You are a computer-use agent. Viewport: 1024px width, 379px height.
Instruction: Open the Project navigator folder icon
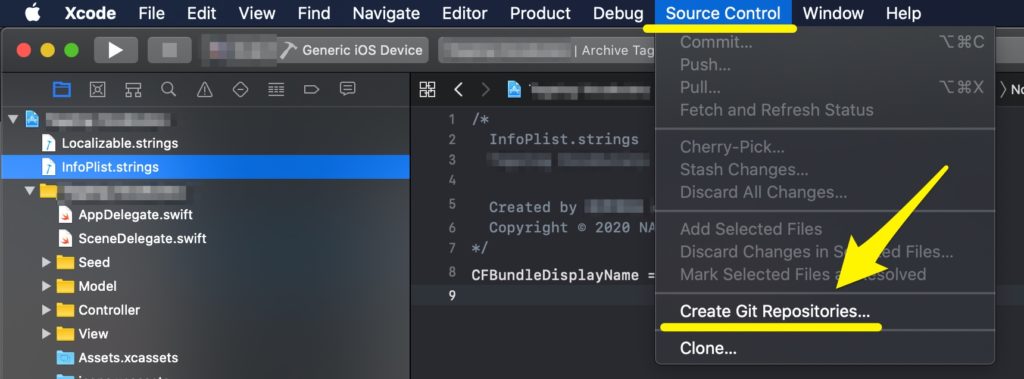click(61, 90)
